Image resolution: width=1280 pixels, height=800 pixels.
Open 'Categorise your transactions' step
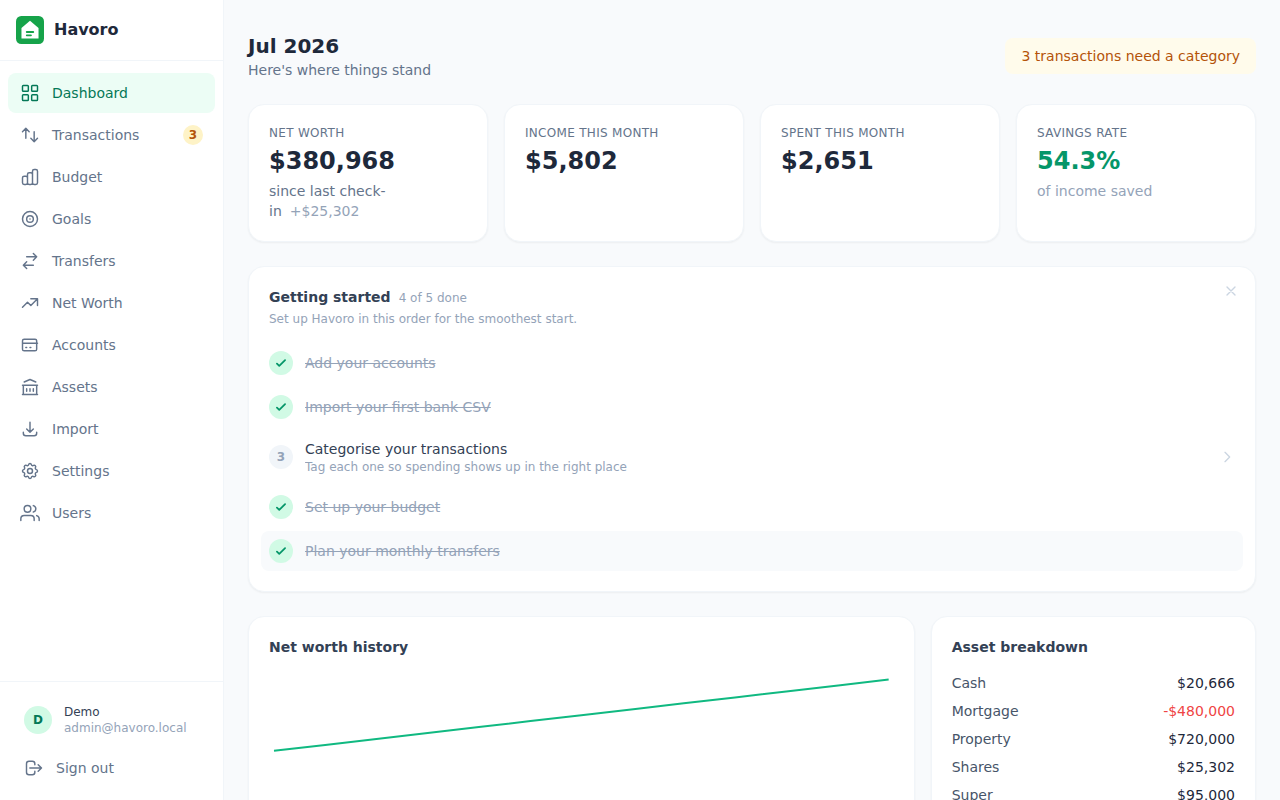[x=752, y=457]
